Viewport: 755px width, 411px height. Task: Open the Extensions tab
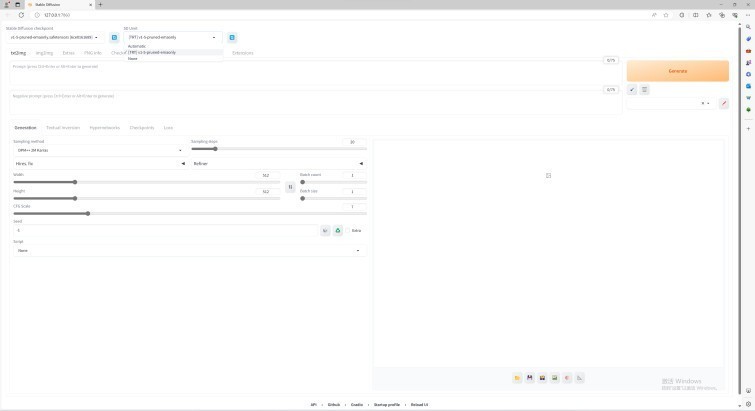(243, 53)
